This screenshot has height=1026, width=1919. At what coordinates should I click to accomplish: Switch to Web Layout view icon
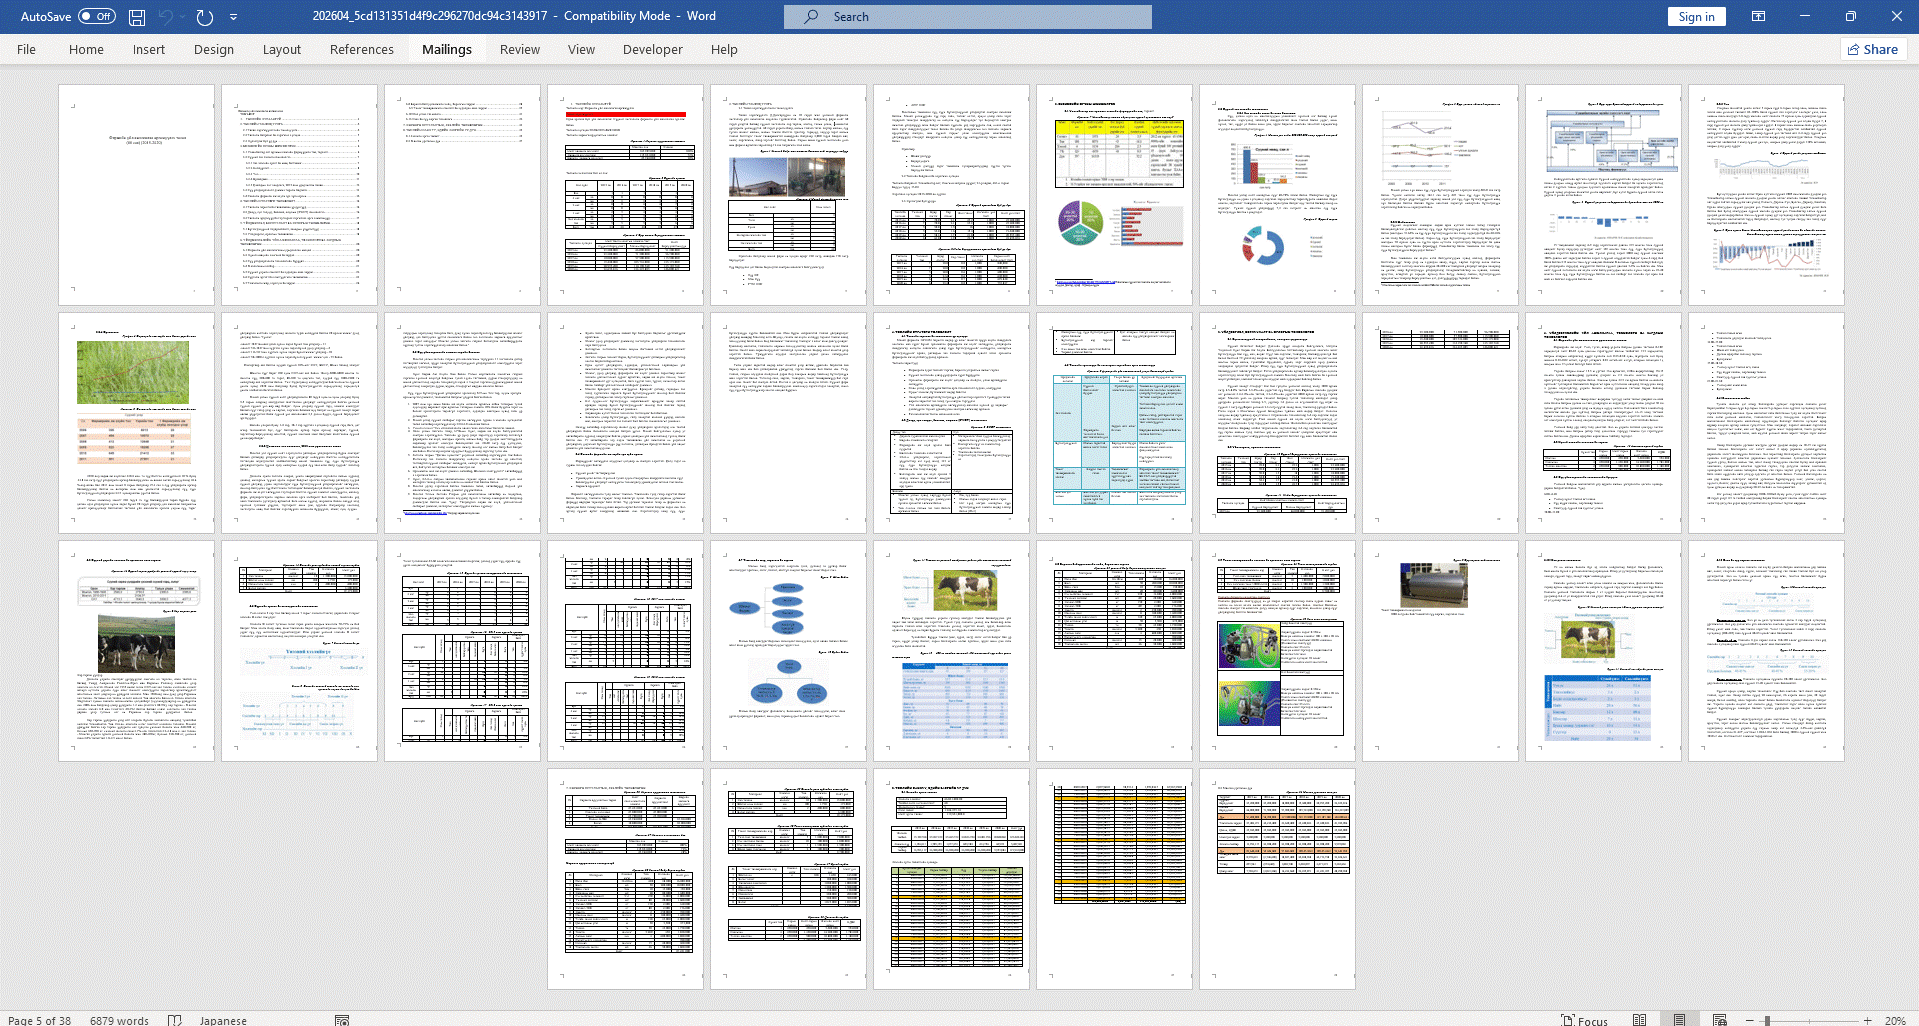(1719, 1020)
